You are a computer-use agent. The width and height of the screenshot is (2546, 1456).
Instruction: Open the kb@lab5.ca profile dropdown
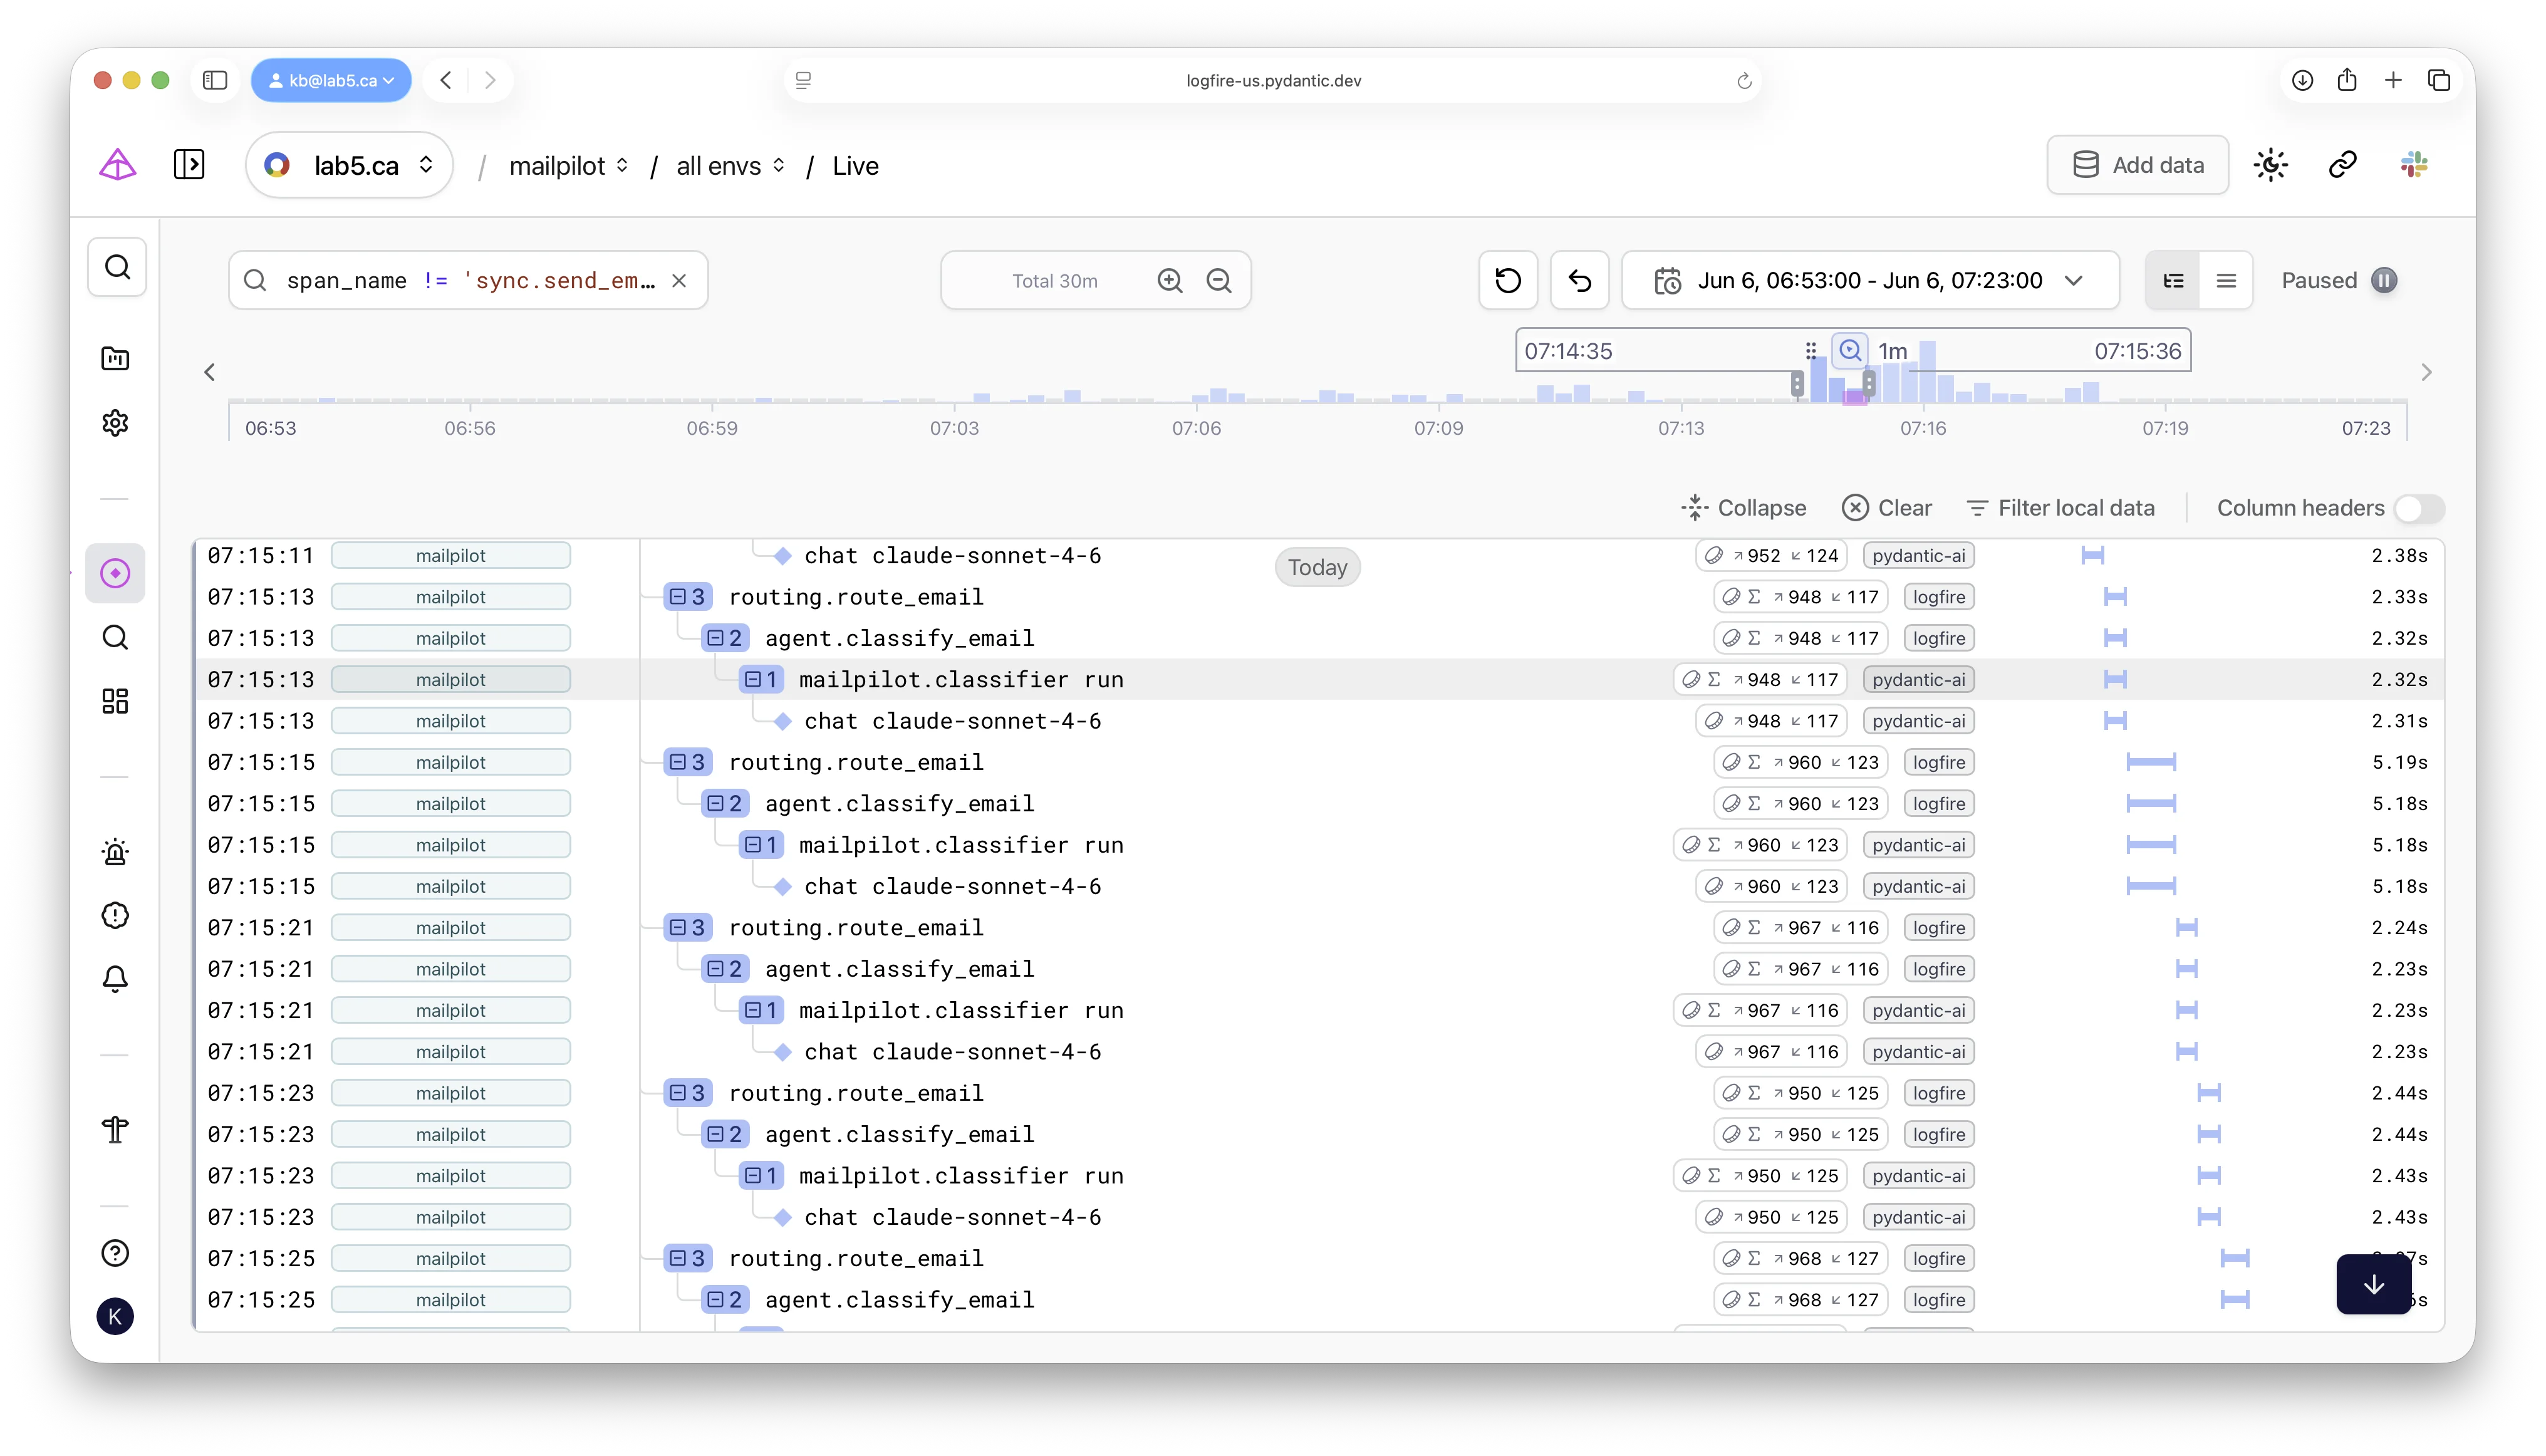[x=331, y=80]
